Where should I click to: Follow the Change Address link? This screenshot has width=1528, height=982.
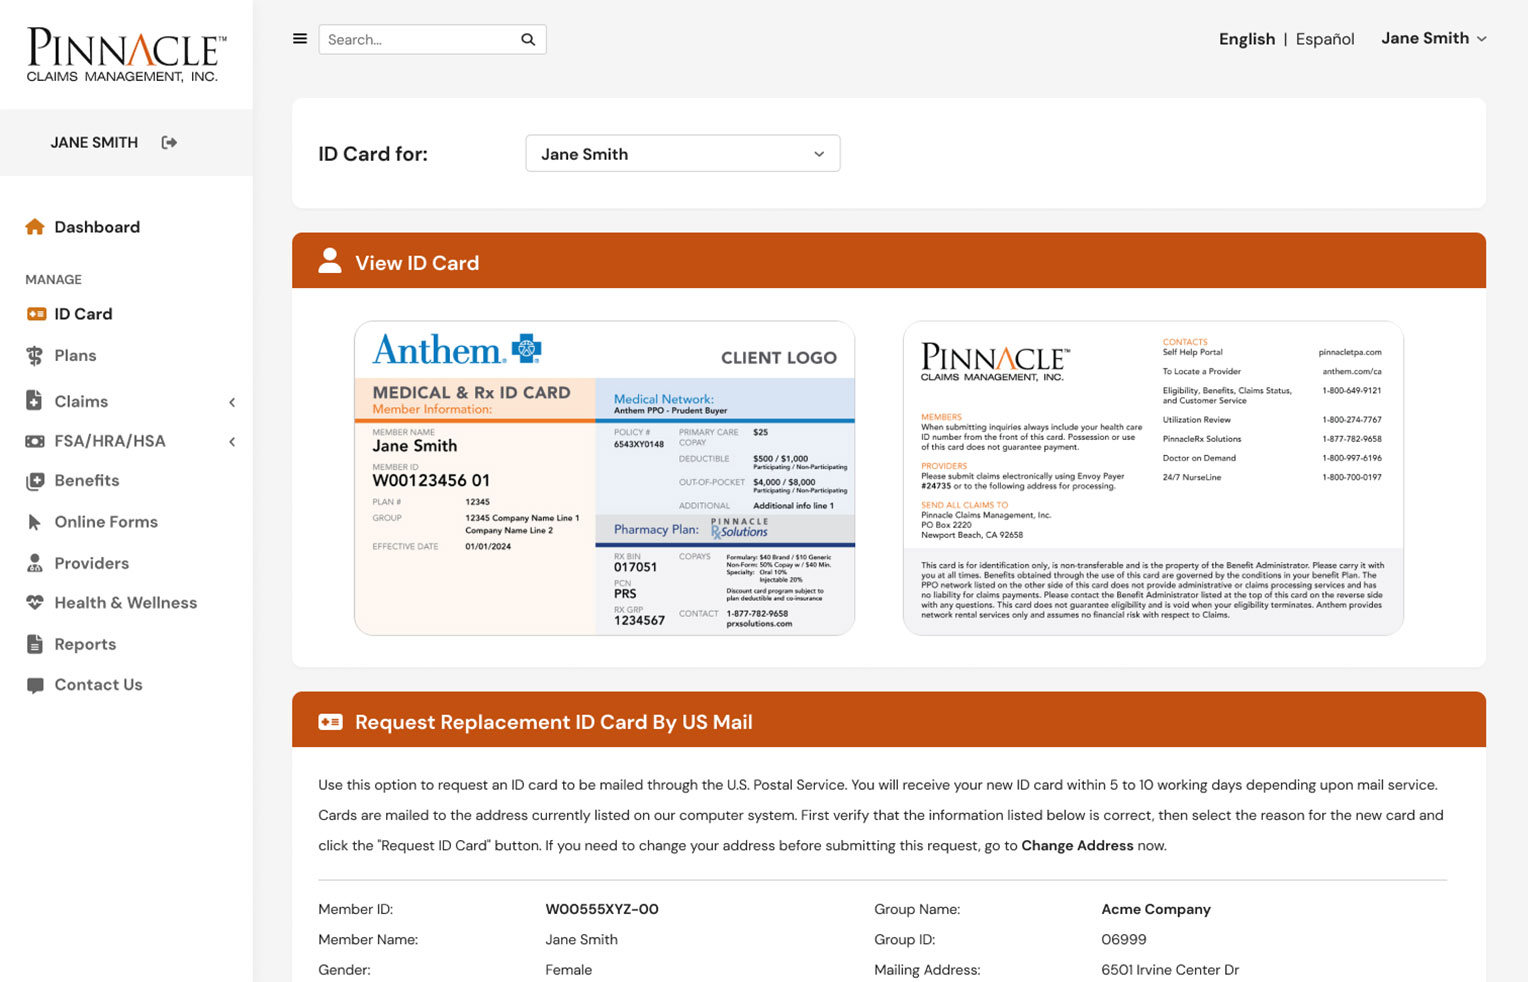(1077, 846)
